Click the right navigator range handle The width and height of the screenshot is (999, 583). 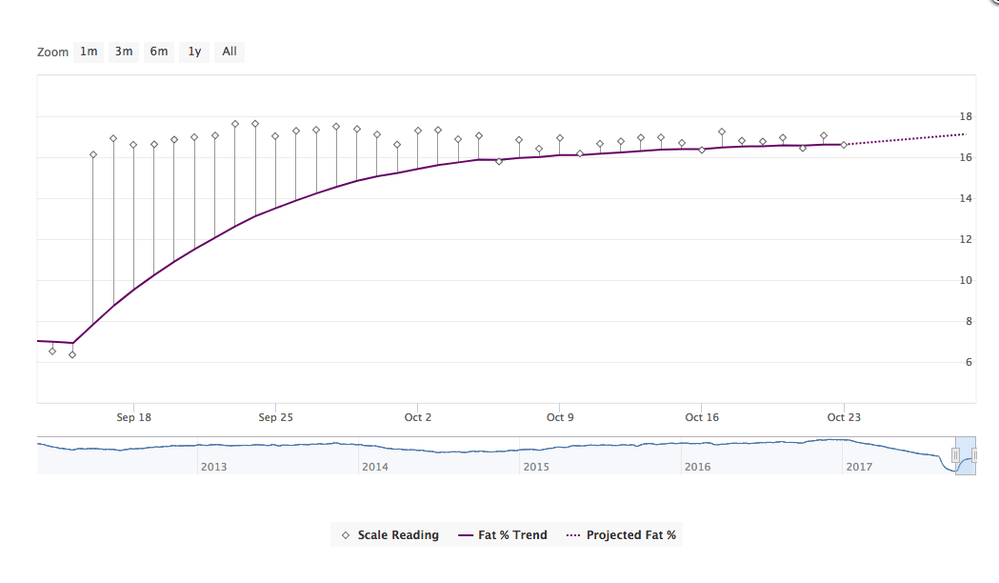click(974, 455)
